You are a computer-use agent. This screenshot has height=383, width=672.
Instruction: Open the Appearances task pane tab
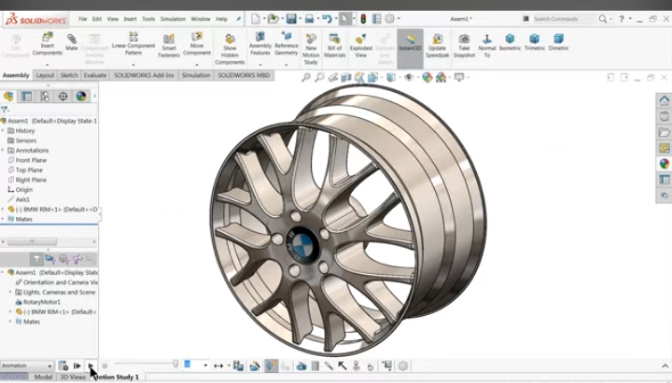[x=664, y=164]
